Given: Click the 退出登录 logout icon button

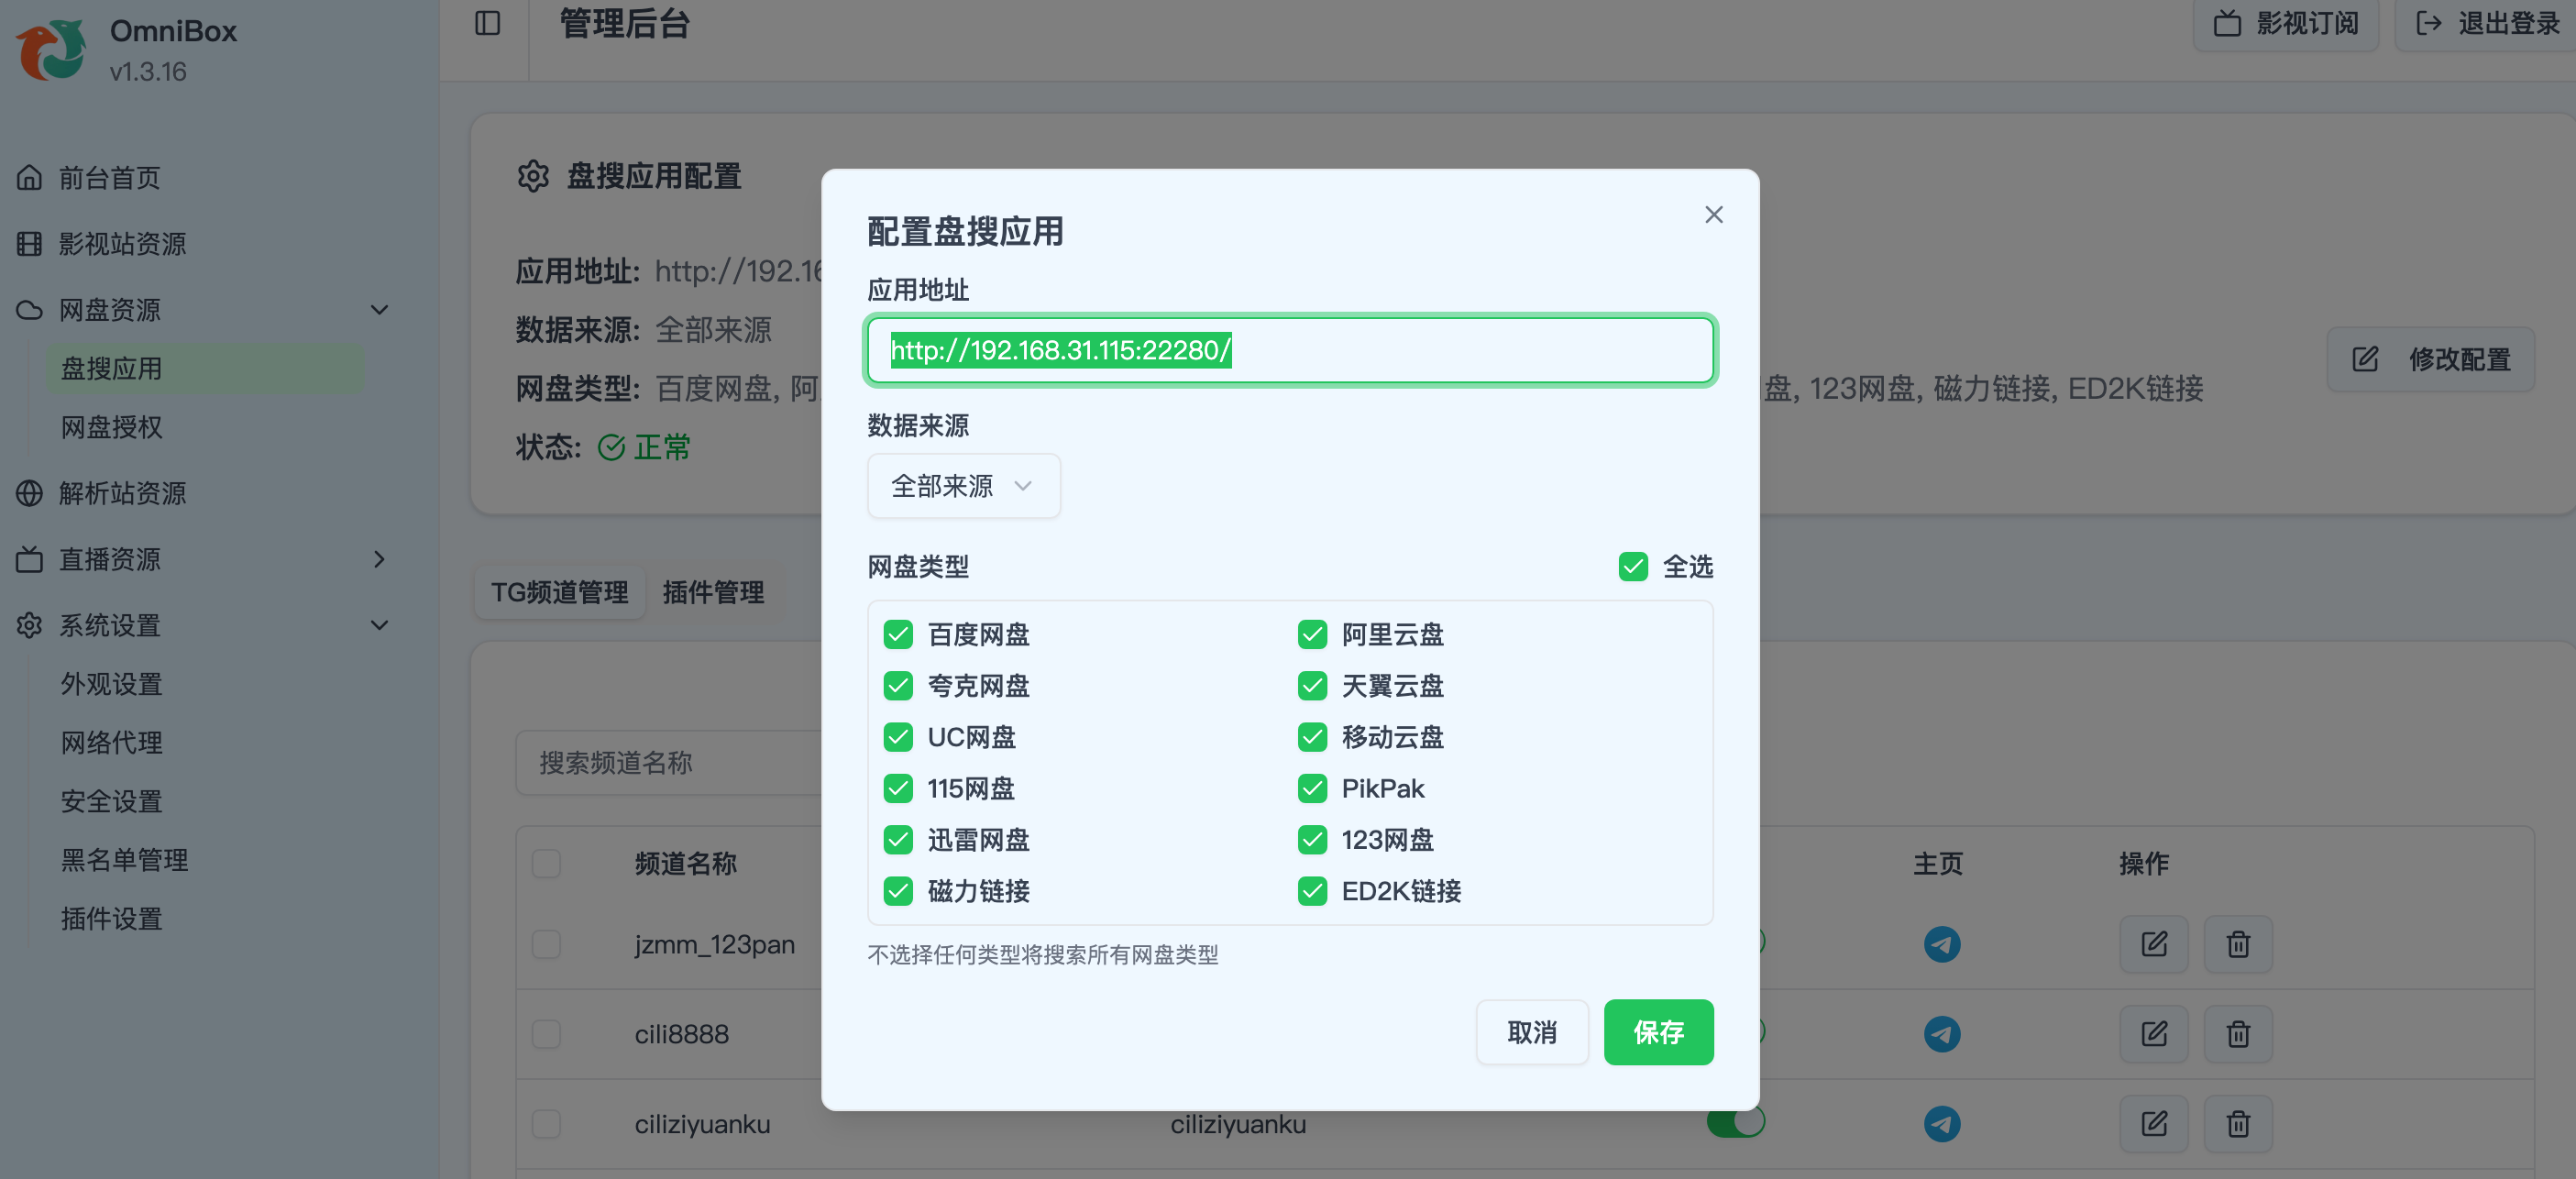Looking at the screenshot, I should click(2486, 23).
